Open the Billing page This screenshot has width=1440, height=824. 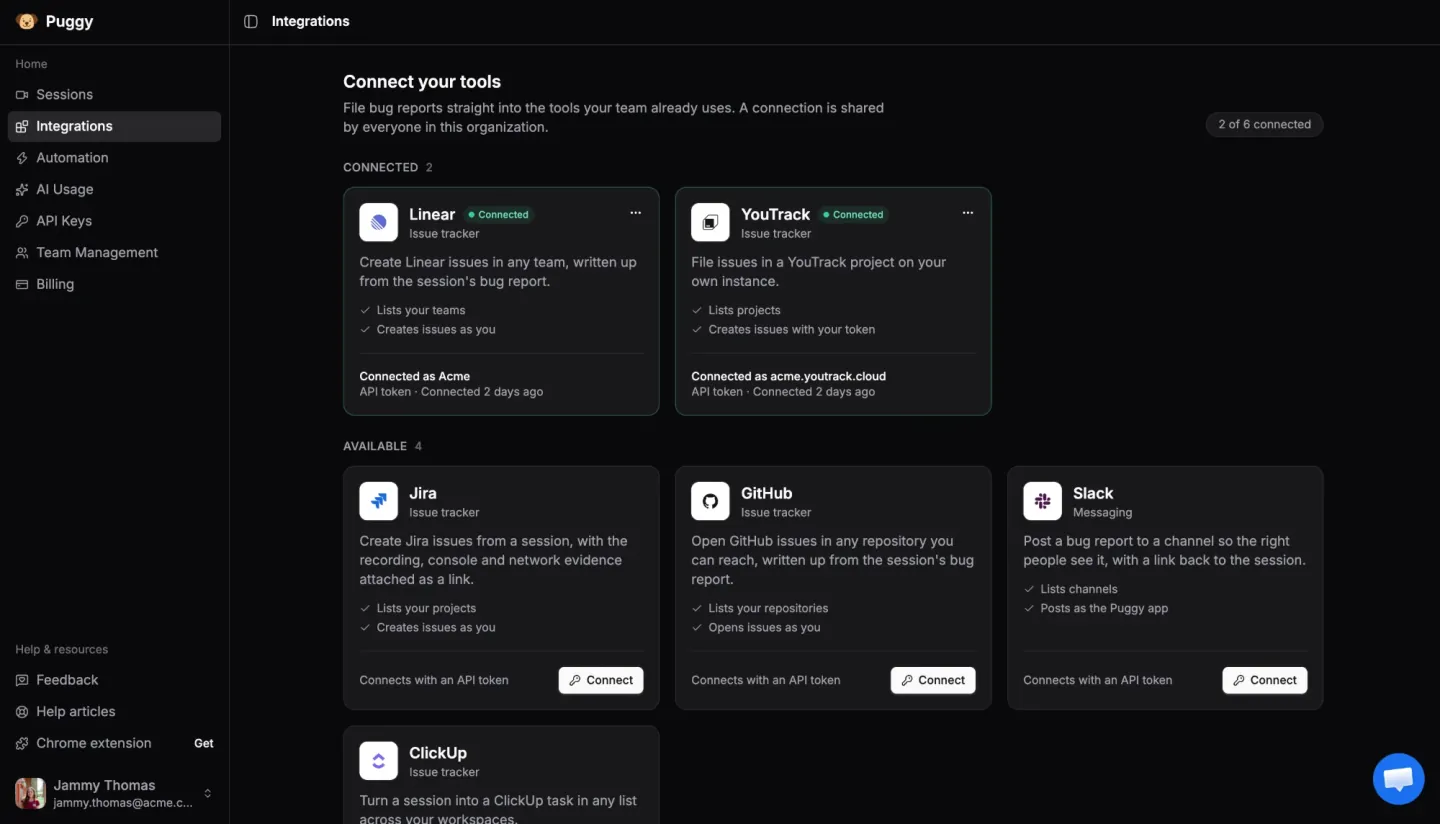[114, 284]
